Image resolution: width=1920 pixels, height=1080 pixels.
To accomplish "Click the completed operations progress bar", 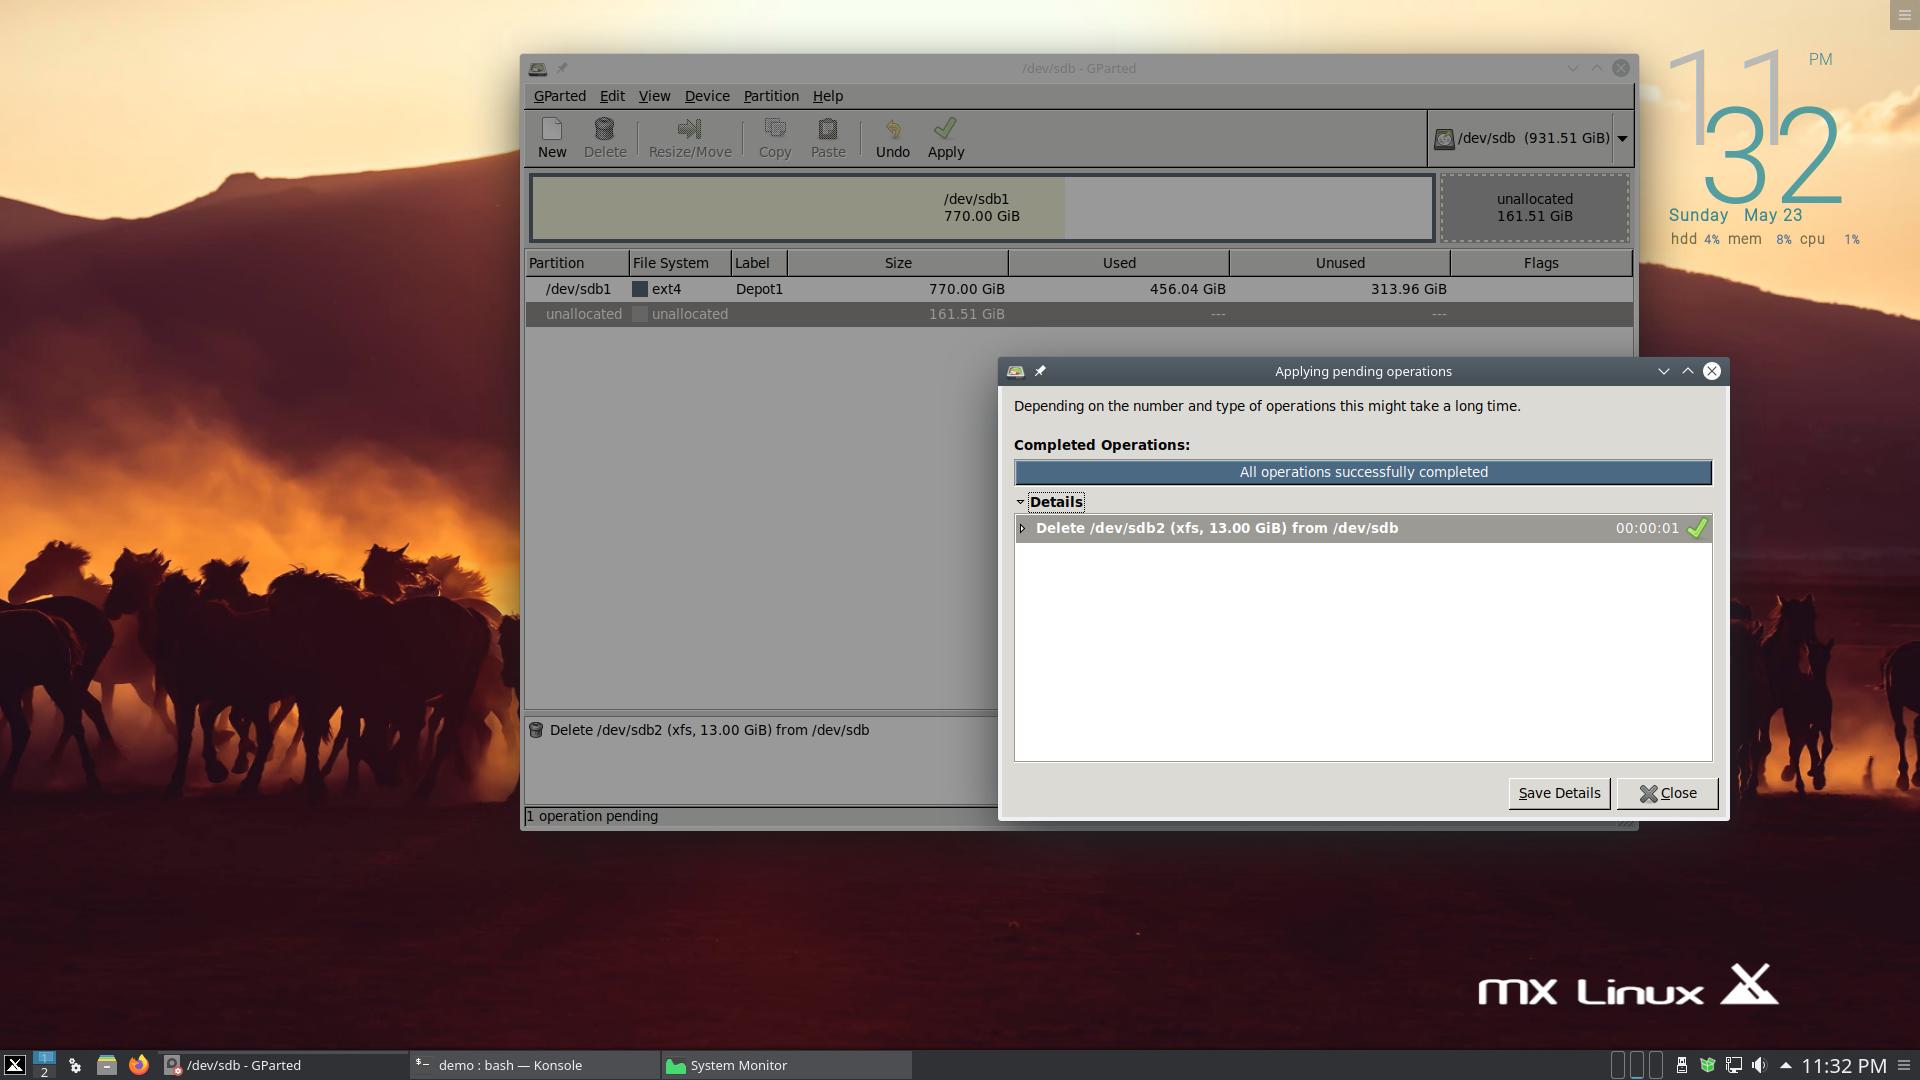I will click(1363, 472).
